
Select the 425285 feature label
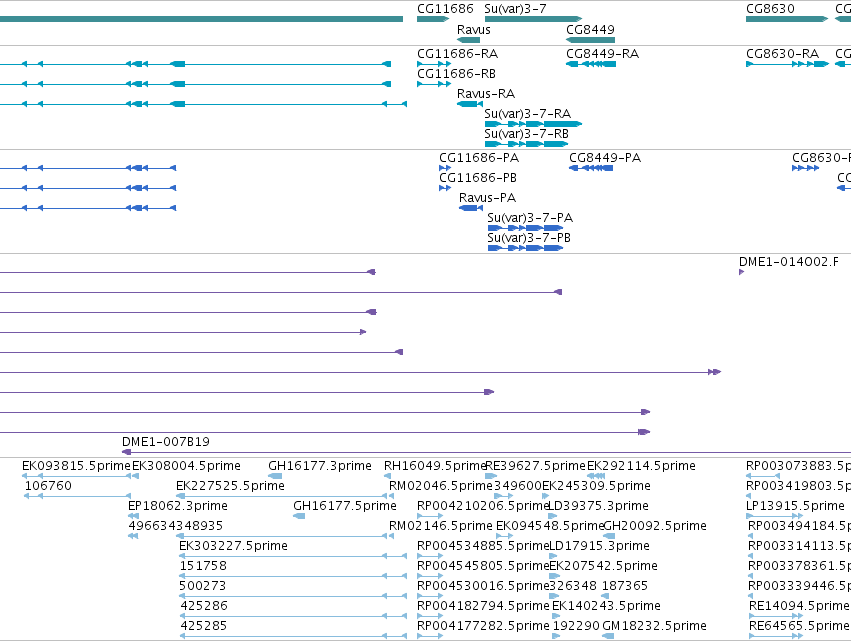pyautogui.click(x=204, y=626)
